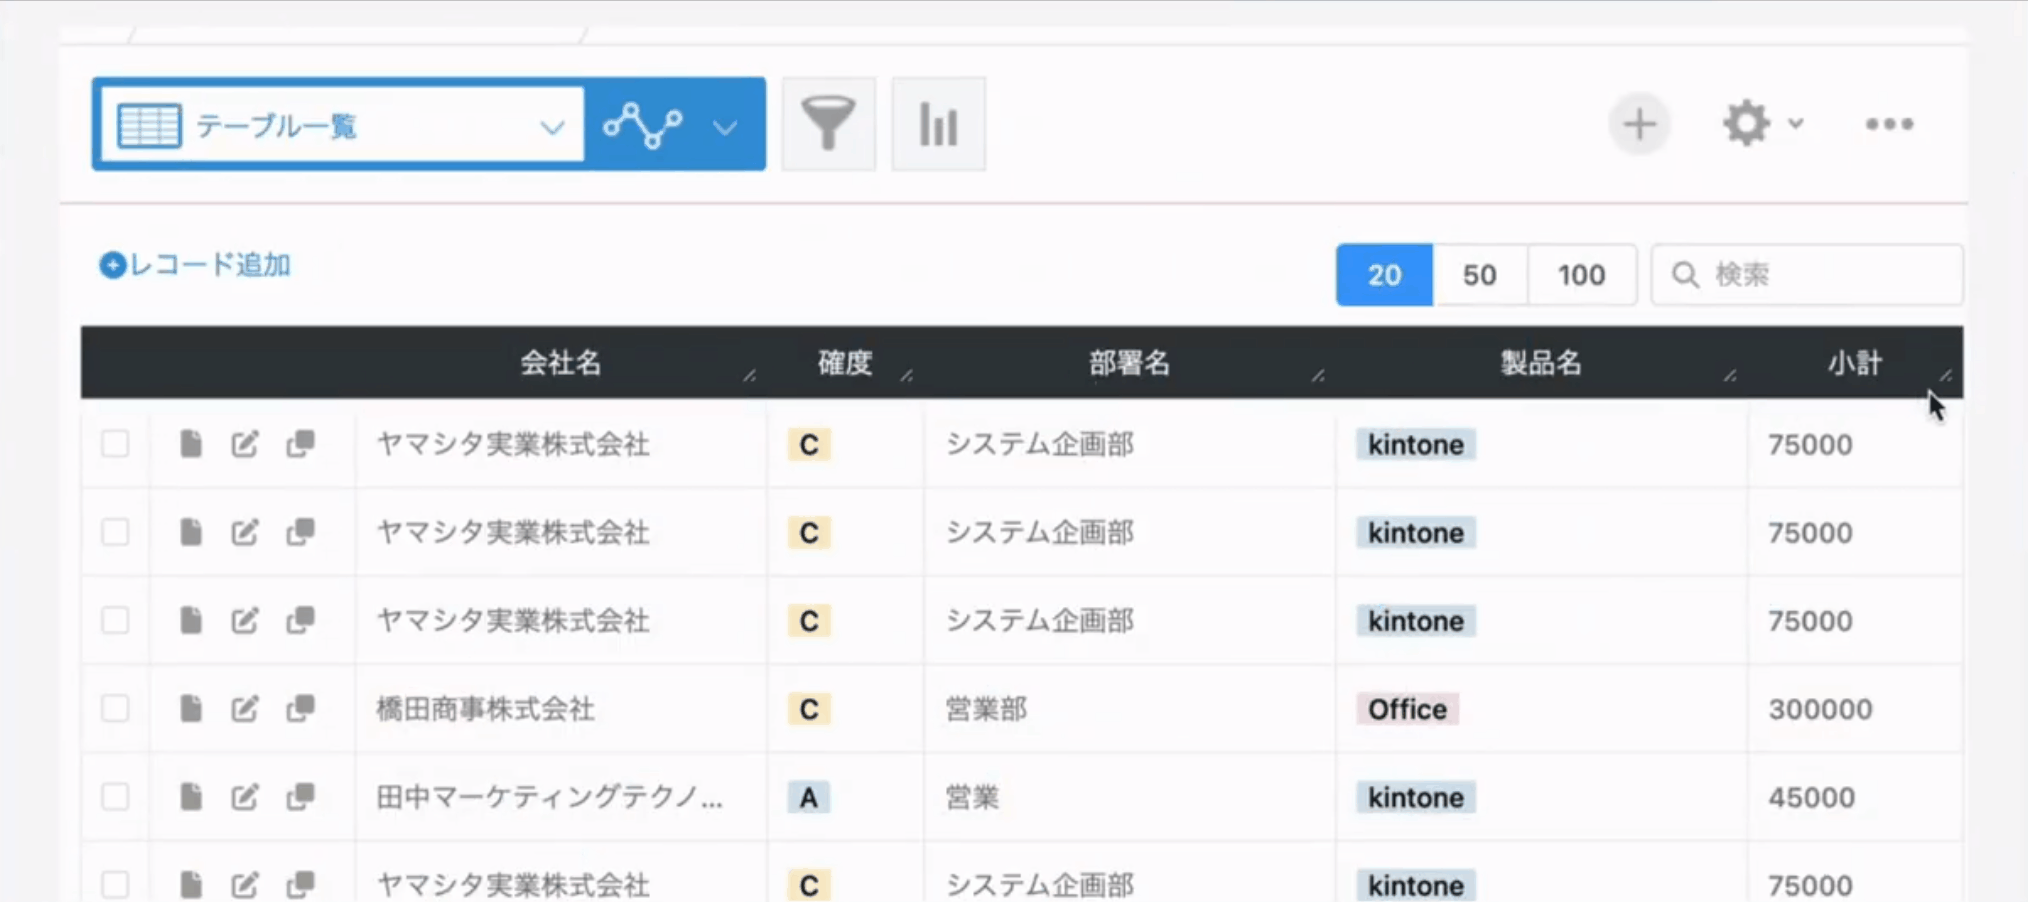This screenshot has height=902, width=2028.
Task: Duplicate the third ヤマシタ実業 record
Action: tap(300, 620)
